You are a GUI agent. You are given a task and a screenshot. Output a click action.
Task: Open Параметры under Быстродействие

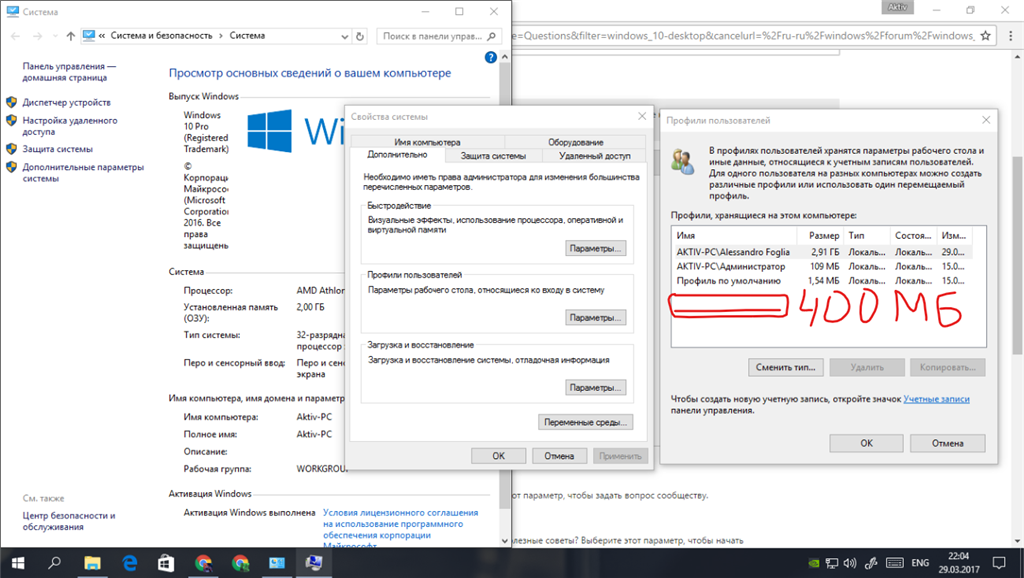click(x=595, y=248)
